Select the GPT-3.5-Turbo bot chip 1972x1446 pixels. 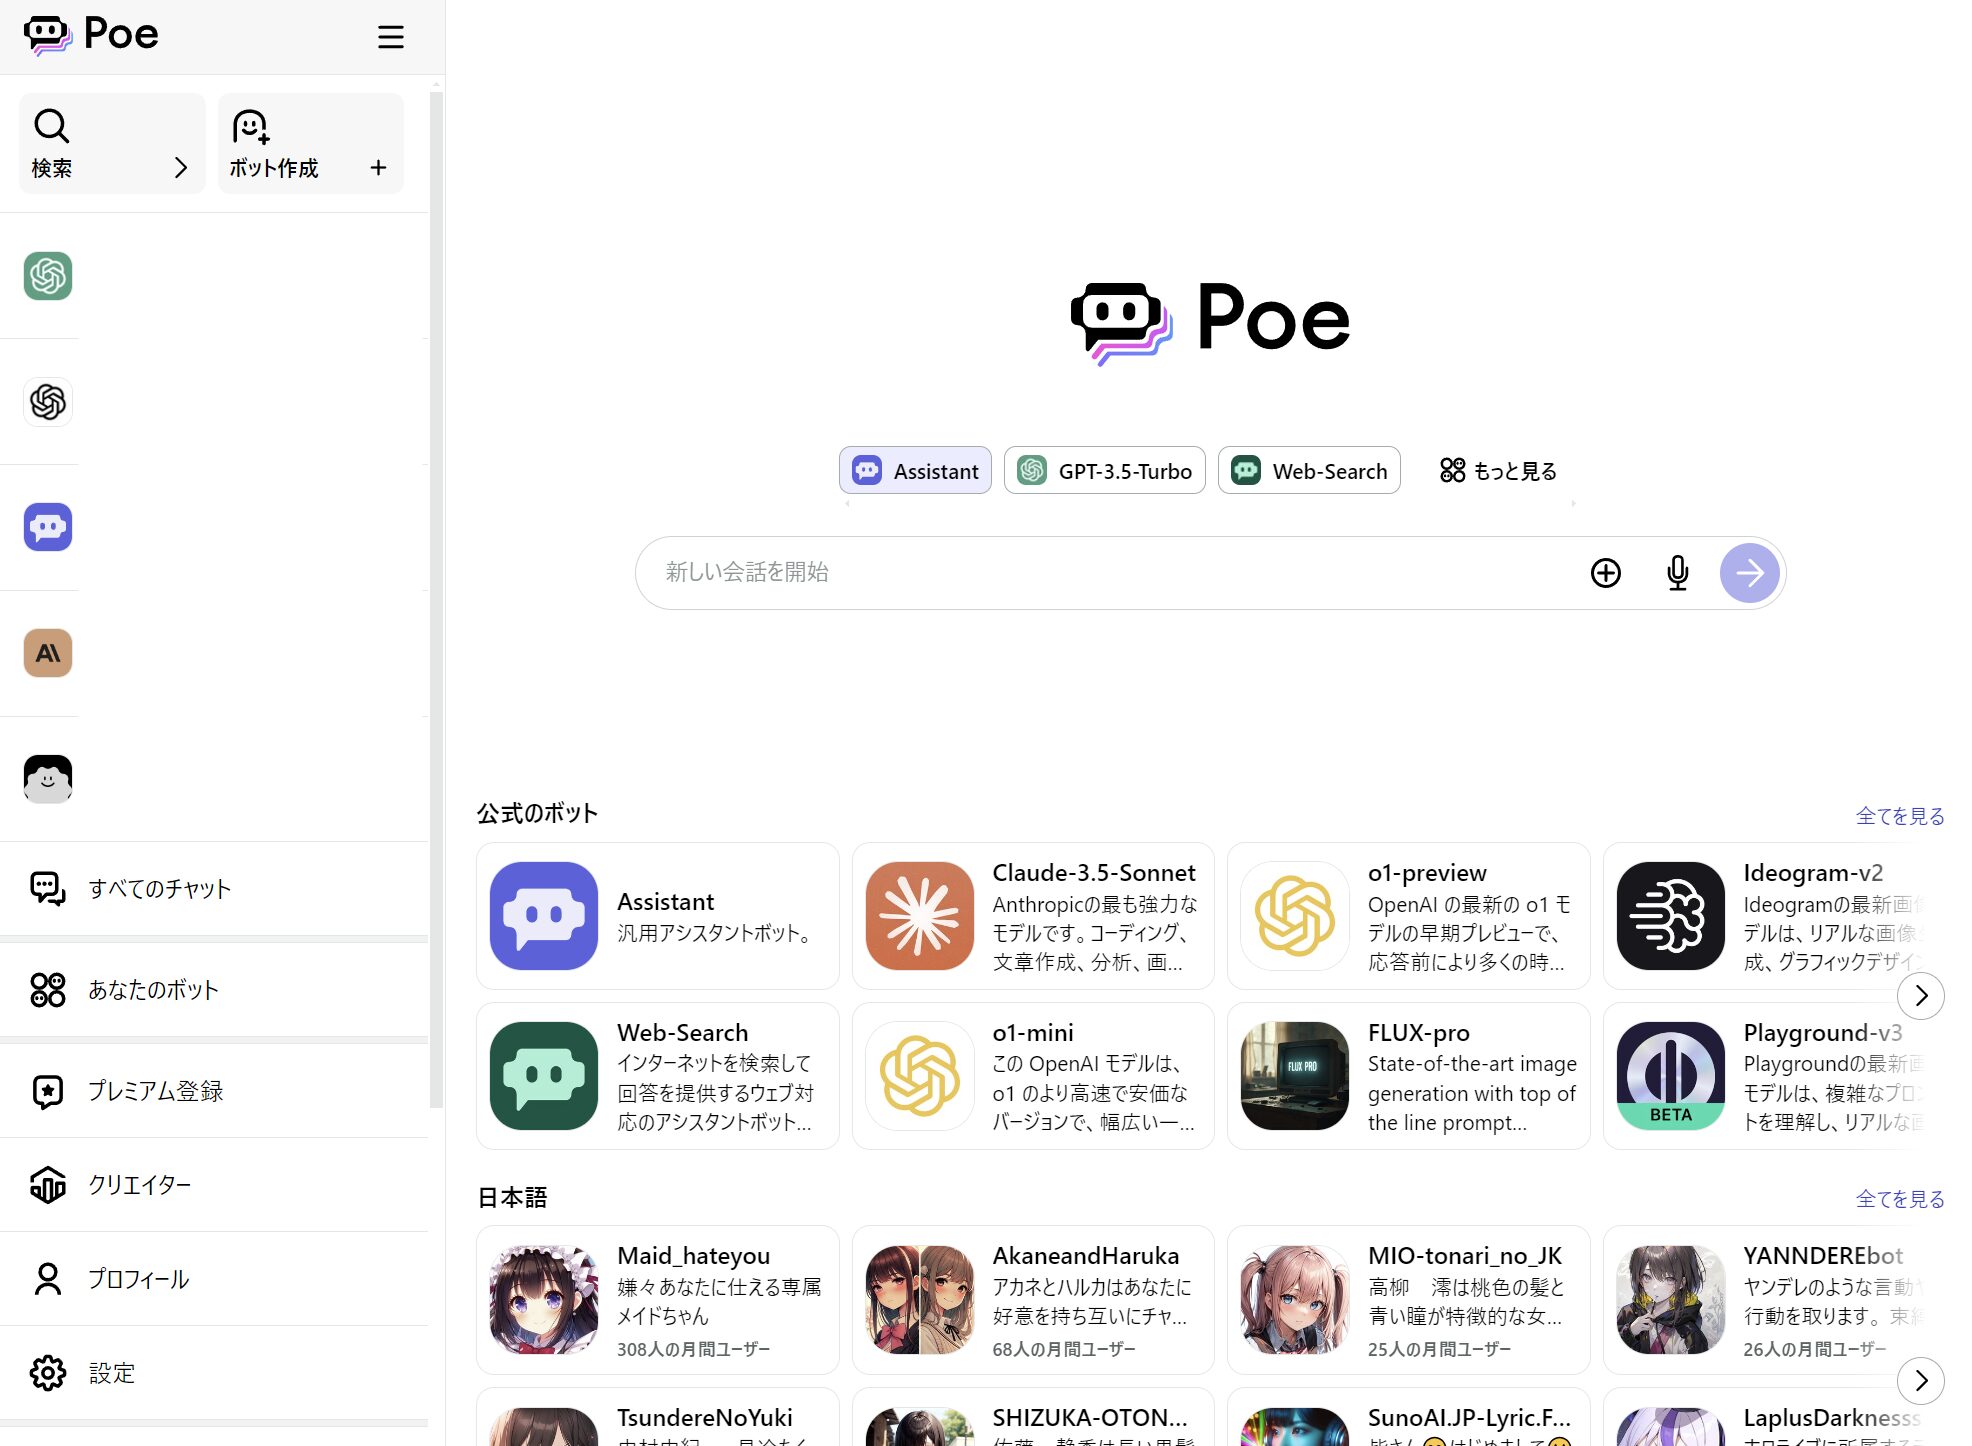point(1105,470)
